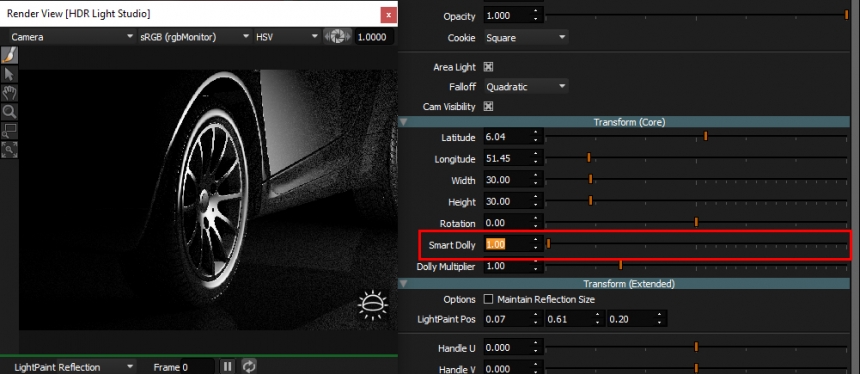Click the refresh render icon
860x374 pixels.
[249, 366]
